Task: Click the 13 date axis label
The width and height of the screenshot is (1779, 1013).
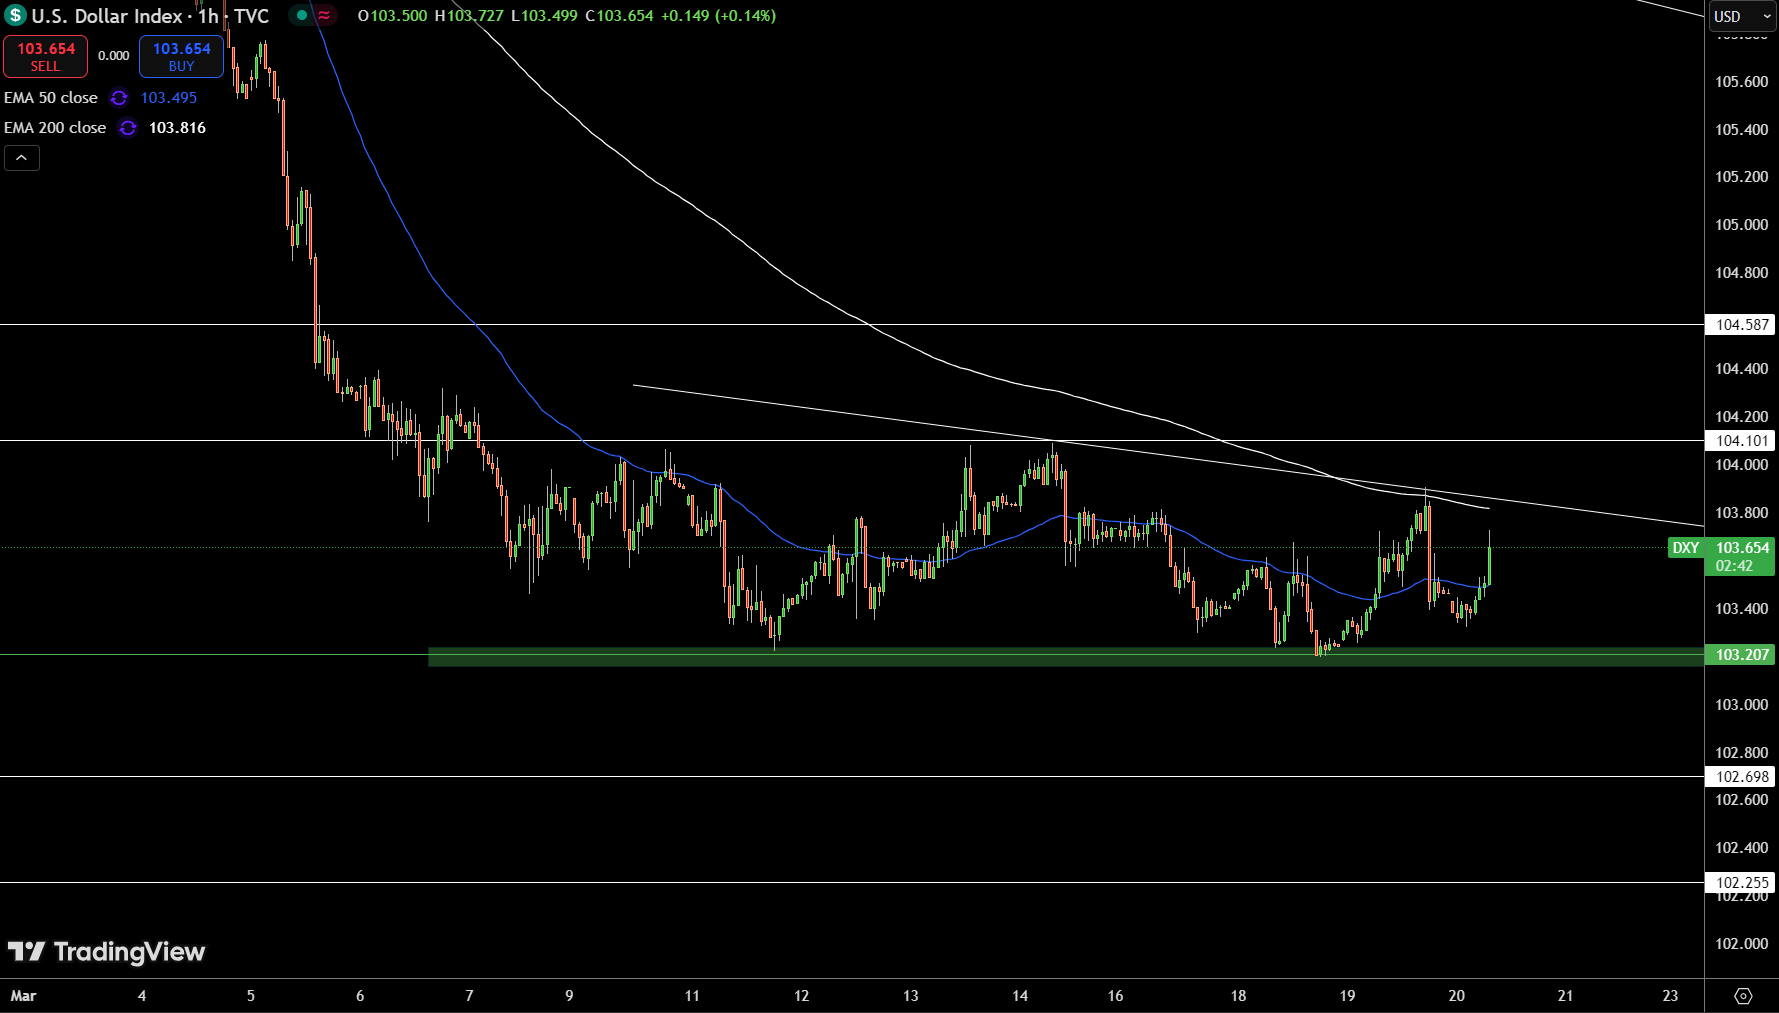Action: 910,996
